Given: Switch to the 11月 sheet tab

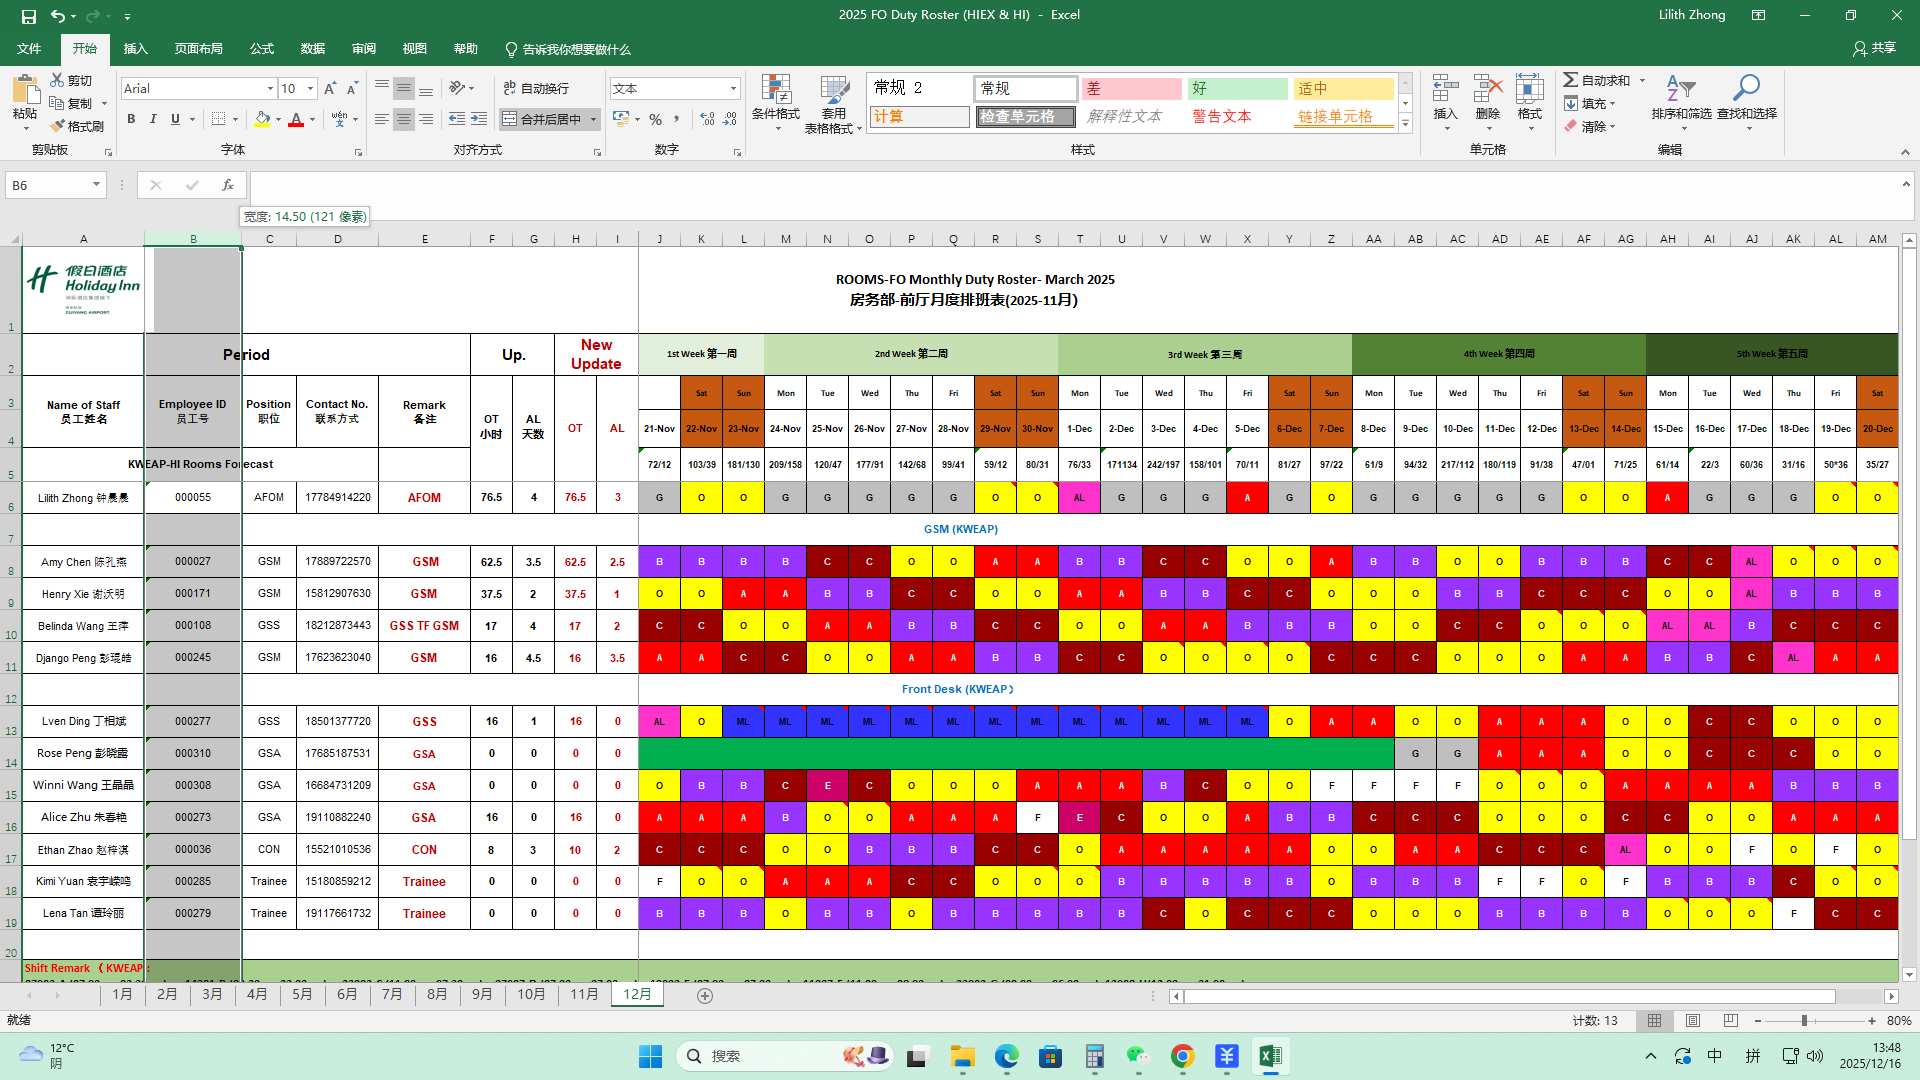Looking at the screenshot, I should [584, 995].
